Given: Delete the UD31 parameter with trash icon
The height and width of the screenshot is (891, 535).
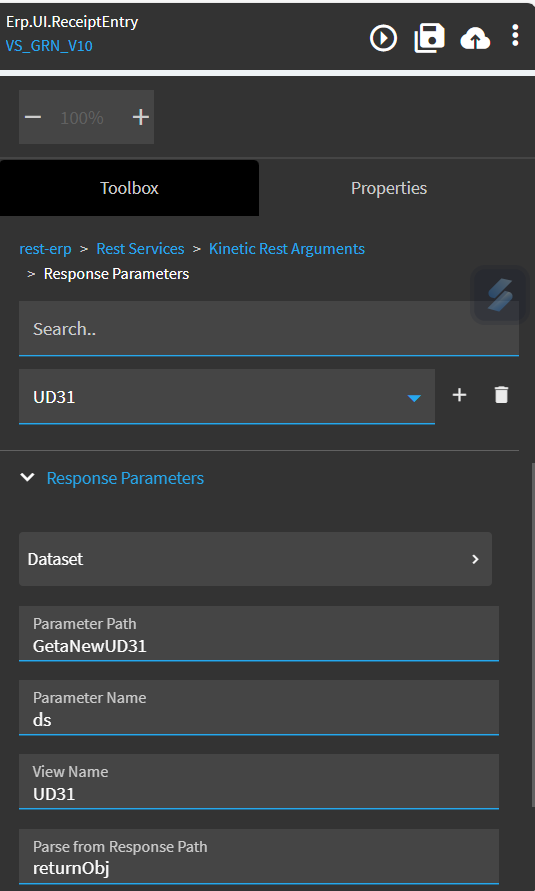Looking at the screenshot, I should click(501, 394).
